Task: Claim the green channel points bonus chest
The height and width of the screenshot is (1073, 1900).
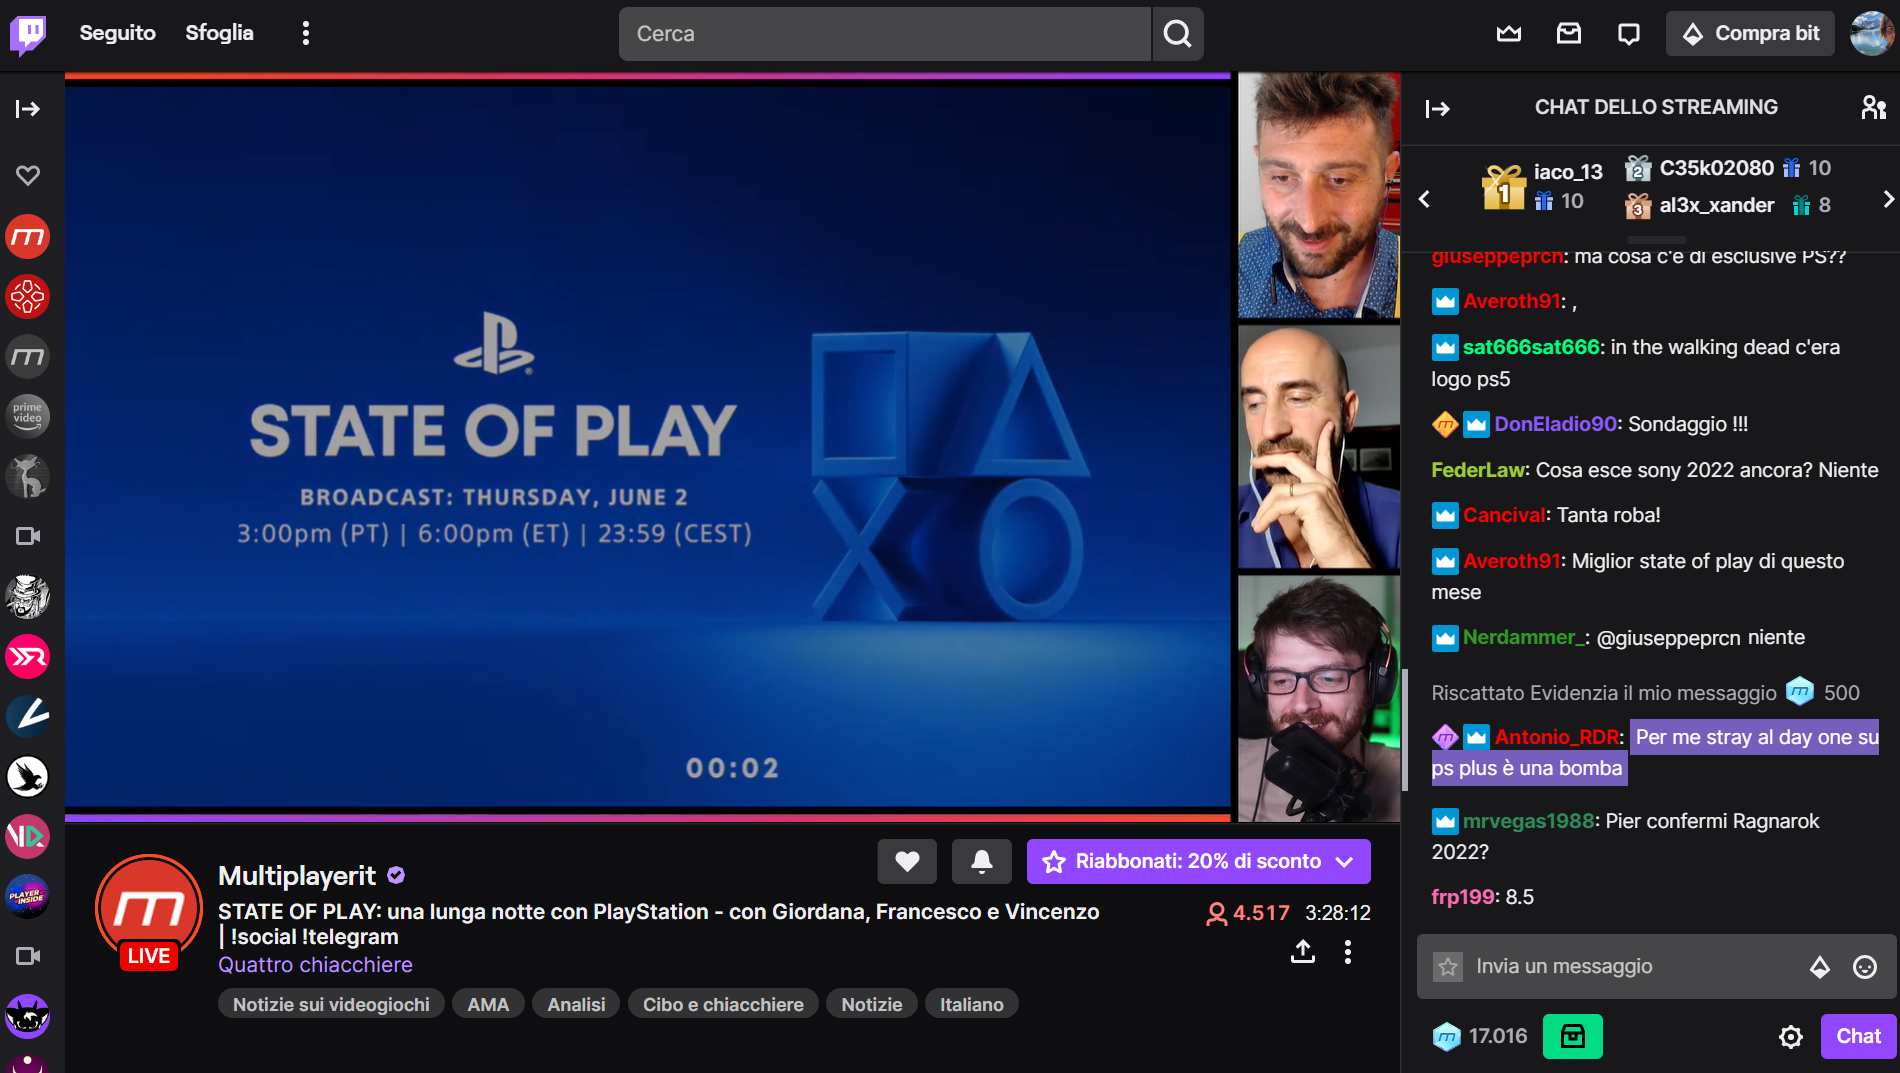Action: [x=1572, y=1036]
